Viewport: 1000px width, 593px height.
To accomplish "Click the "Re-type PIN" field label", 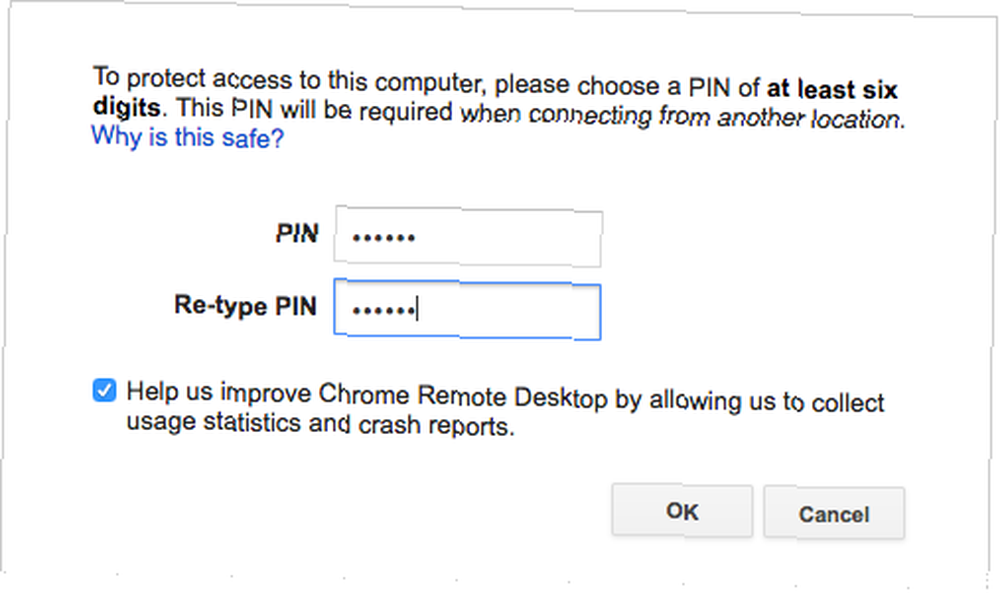I will tap(246, 305).
